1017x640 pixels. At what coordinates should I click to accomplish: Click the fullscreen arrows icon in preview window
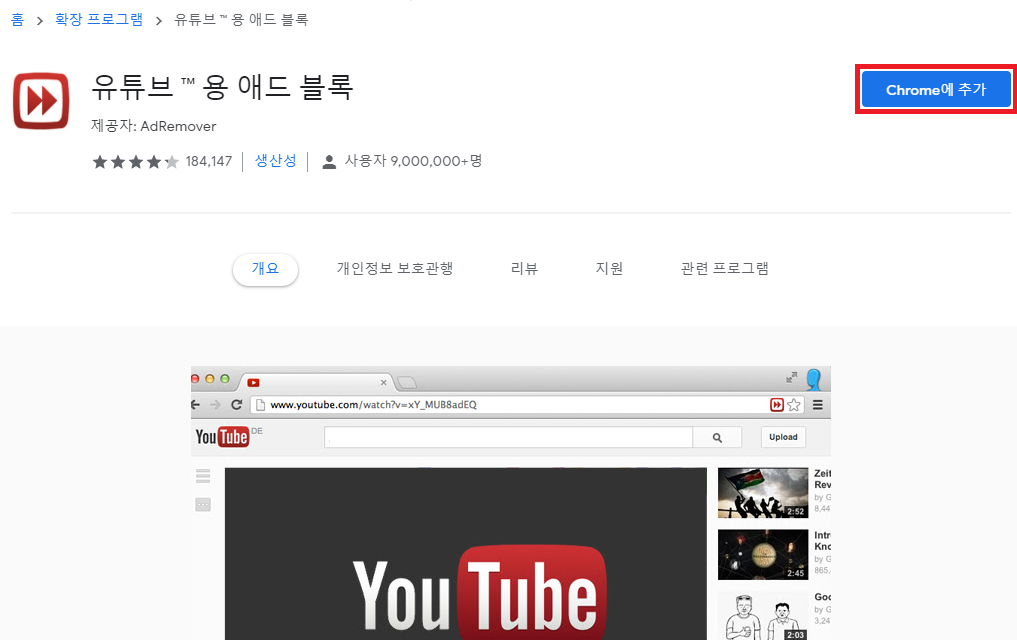(x=791, y=377)
